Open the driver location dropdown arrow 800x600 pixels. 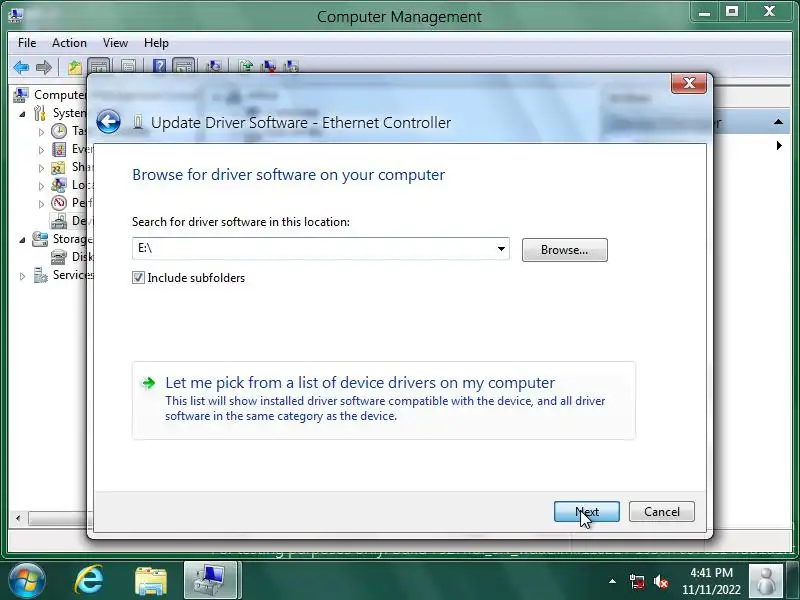[x=501, y=248]
